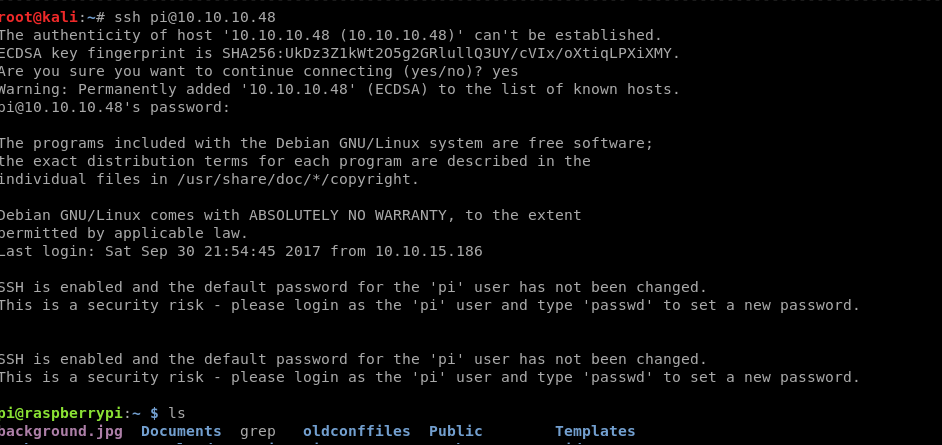Click the ECDSA SHA256 fingerprint string
This screenshot has width=942, height=445.
point(451,53)
